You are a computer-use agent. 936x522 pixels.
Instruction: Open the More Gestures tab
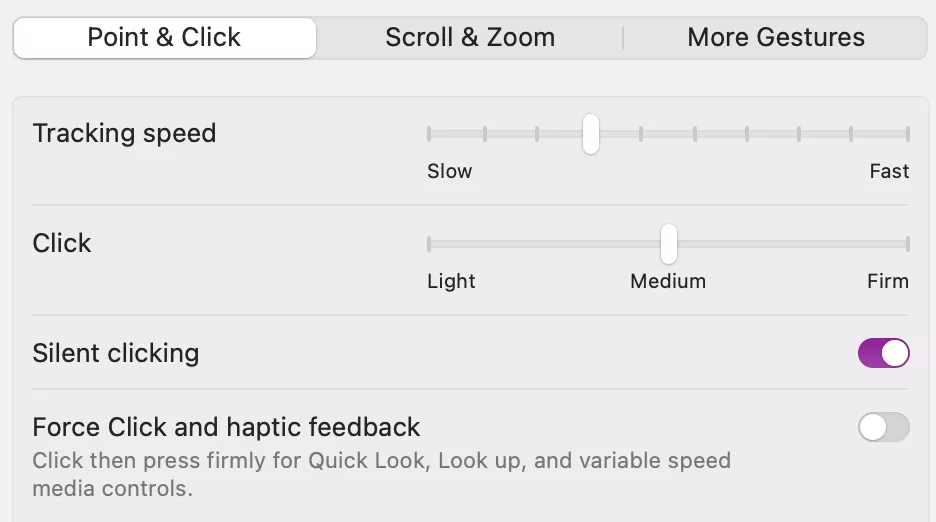tap(776, 38)
